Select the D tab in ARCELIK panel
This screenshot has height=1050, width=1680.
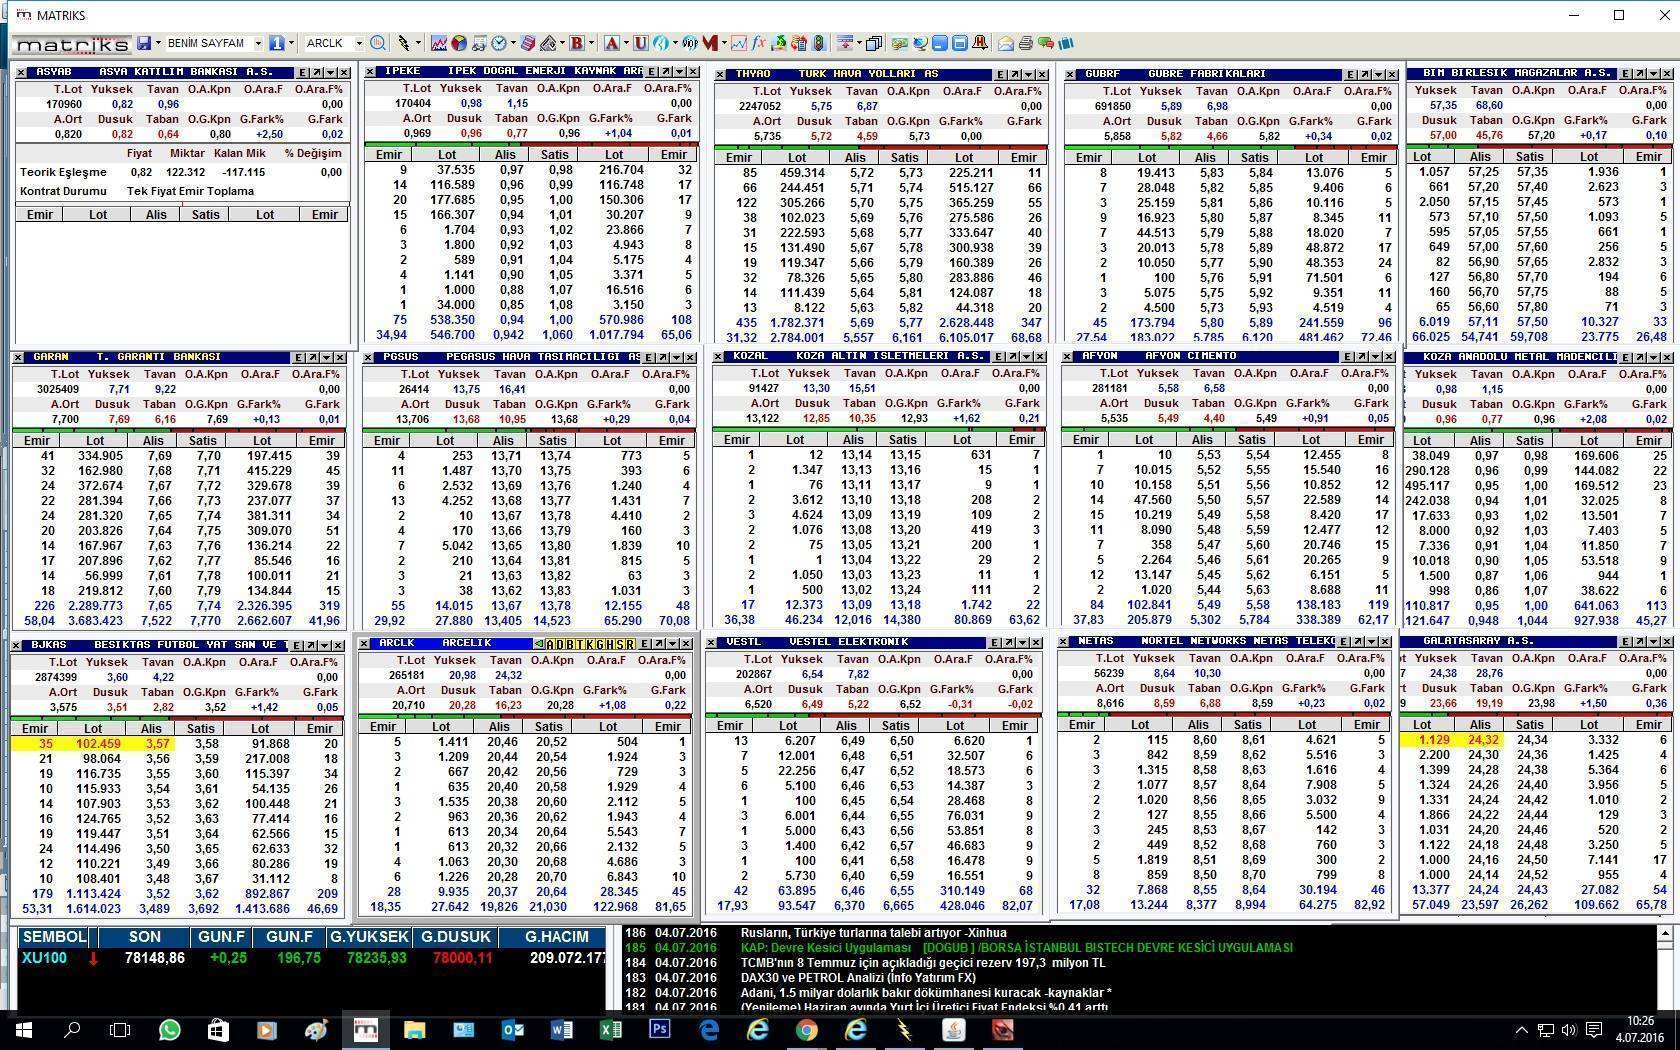[x=562, y=643]
